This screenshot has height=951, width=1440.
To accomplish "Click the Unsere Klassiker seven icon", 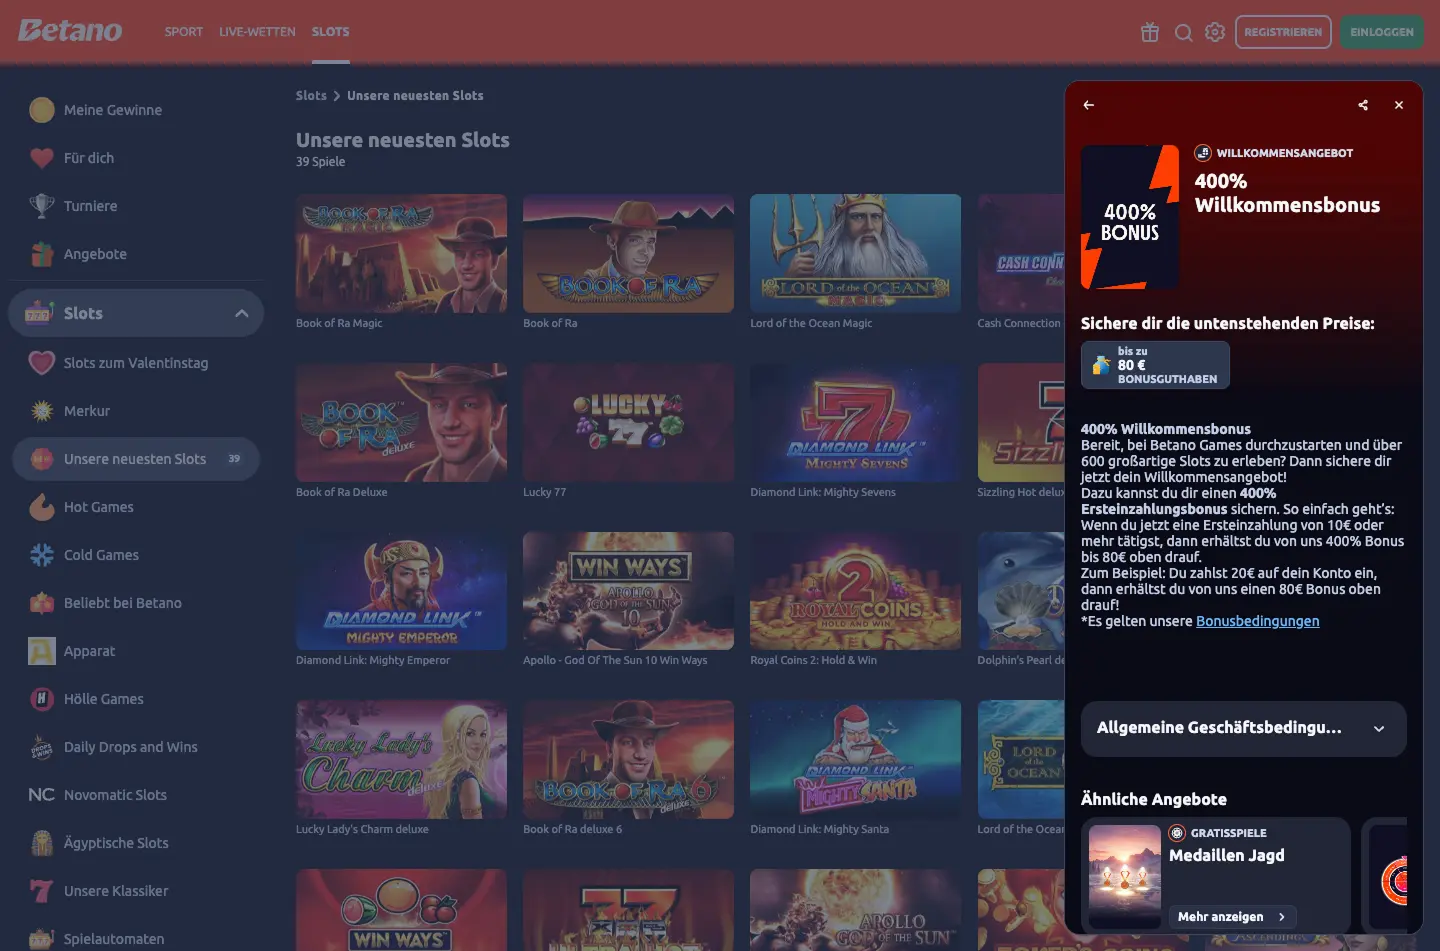I will (x=42, y=891).
